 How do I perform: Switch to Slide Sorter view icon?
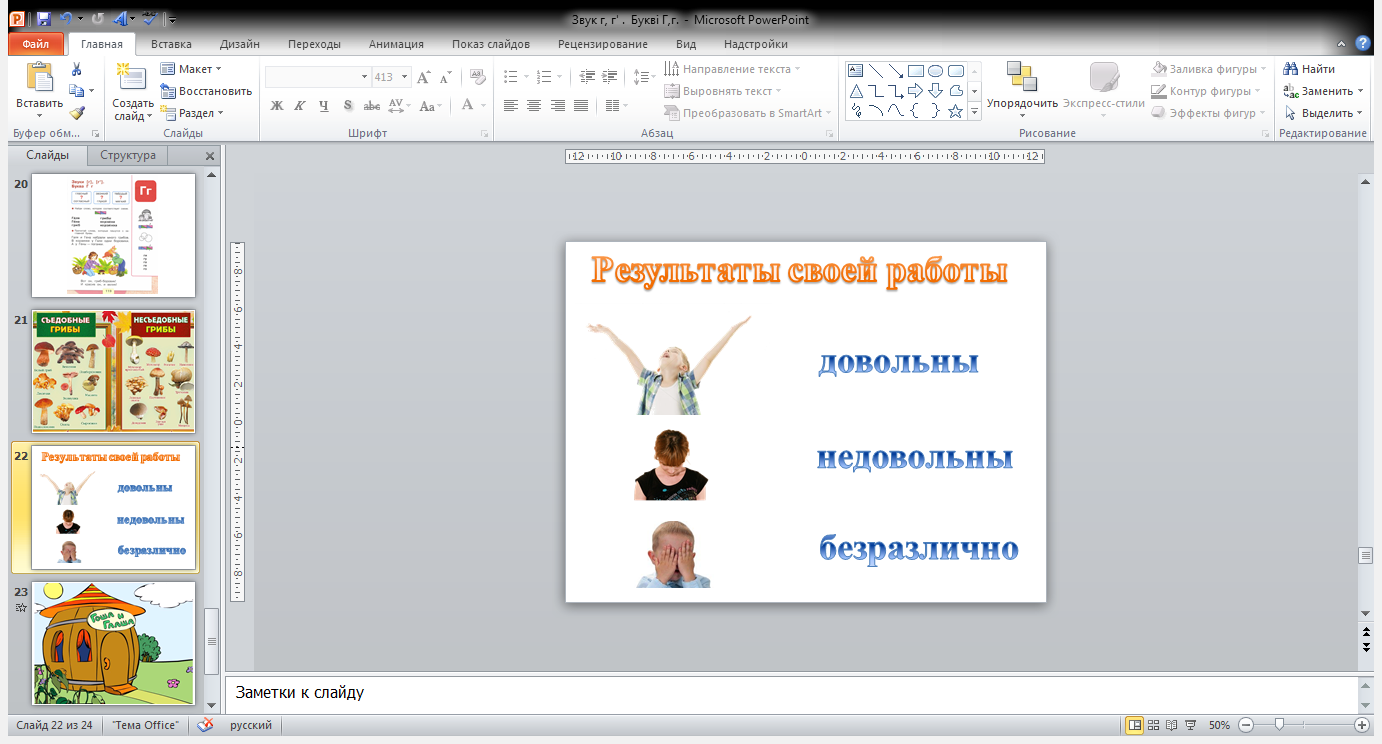(x=1154, y=725)
